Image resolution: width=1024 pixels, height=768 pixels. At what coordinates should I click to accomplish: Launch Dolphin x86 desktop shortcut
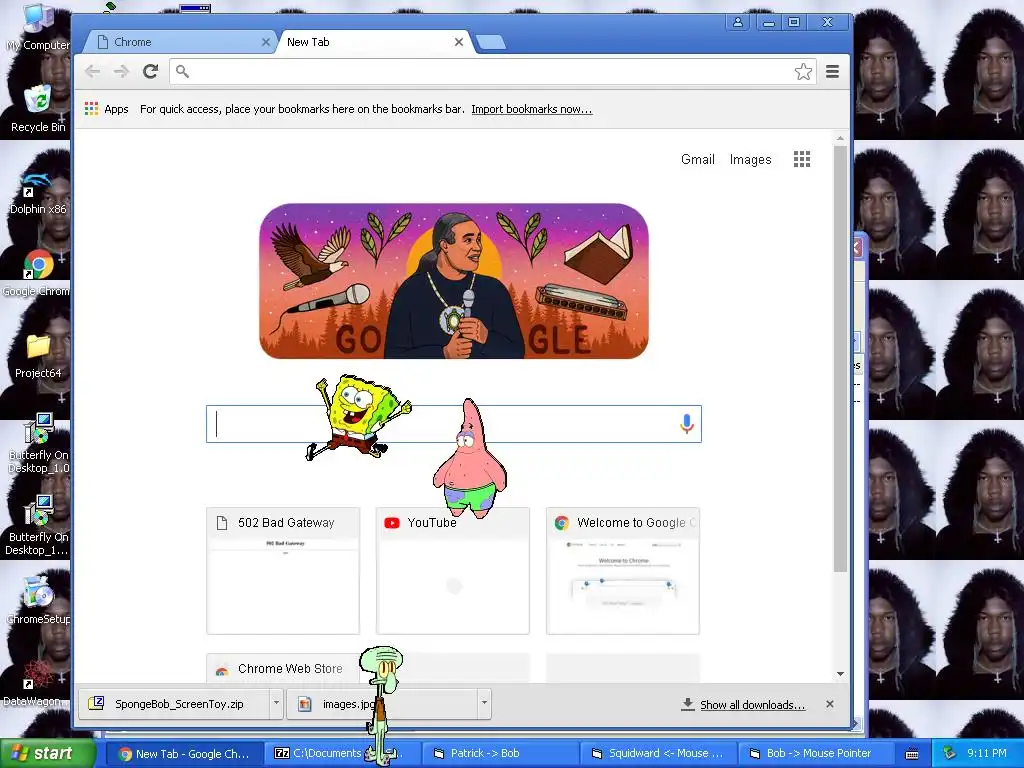tap(38, 191)
